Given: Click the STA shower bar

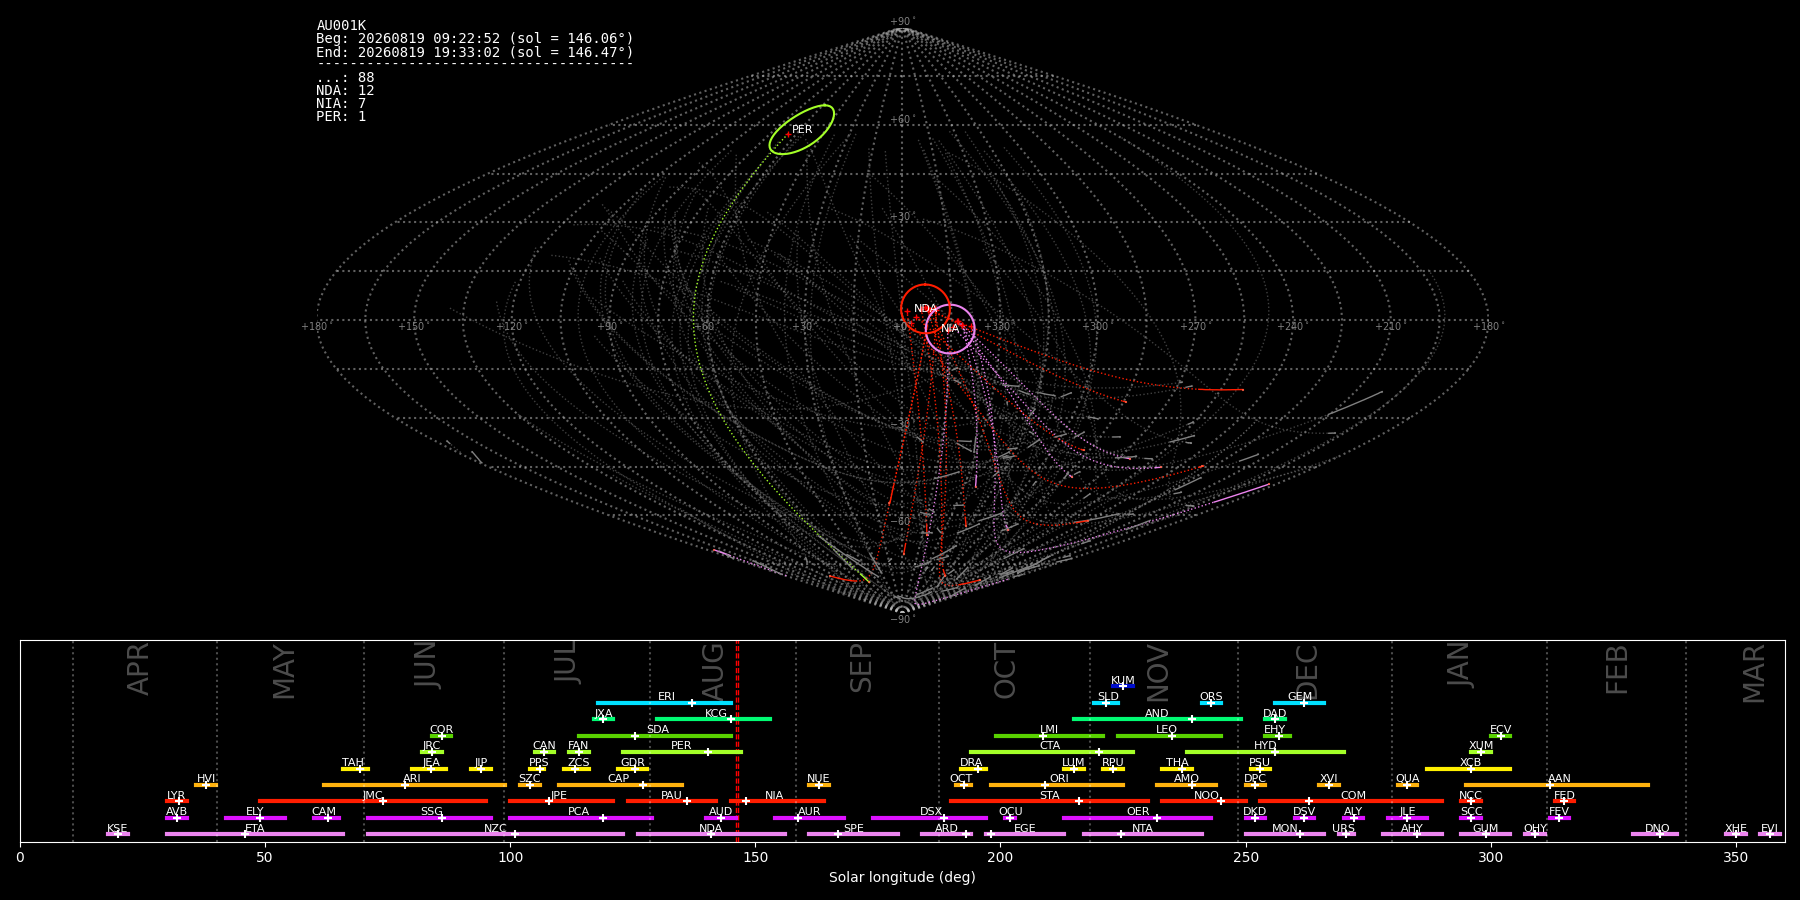Looking at the screenshot, I should [1049, 801].
